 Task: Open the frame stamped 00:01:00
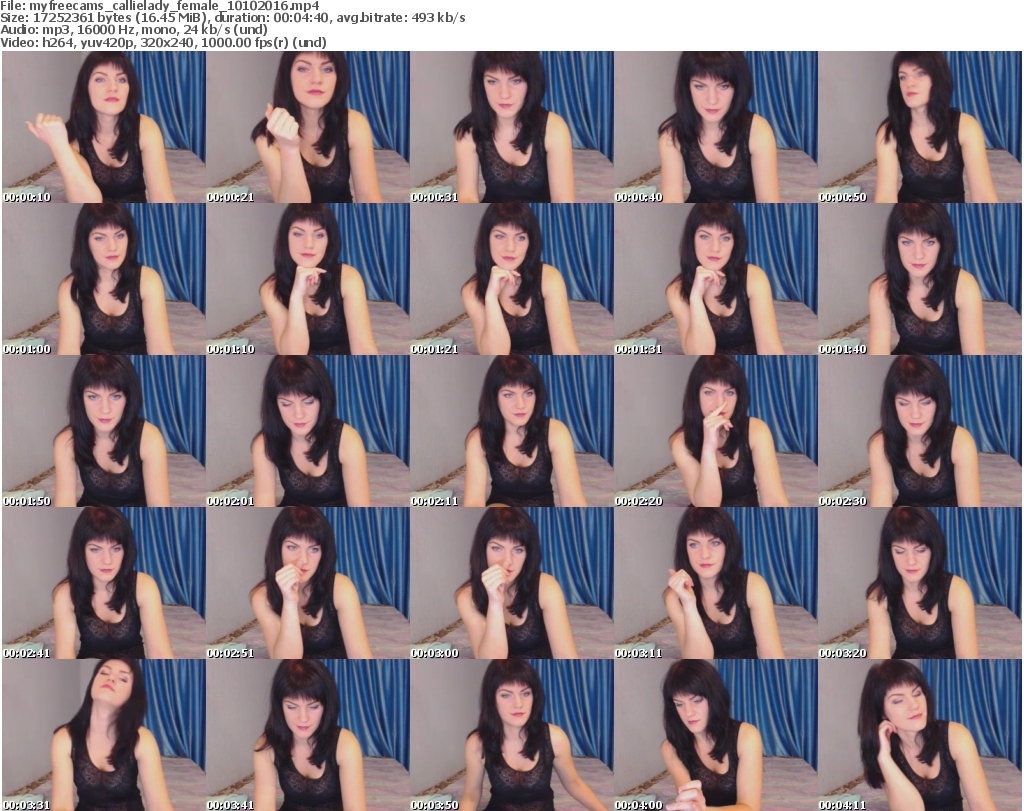[104, 279]
